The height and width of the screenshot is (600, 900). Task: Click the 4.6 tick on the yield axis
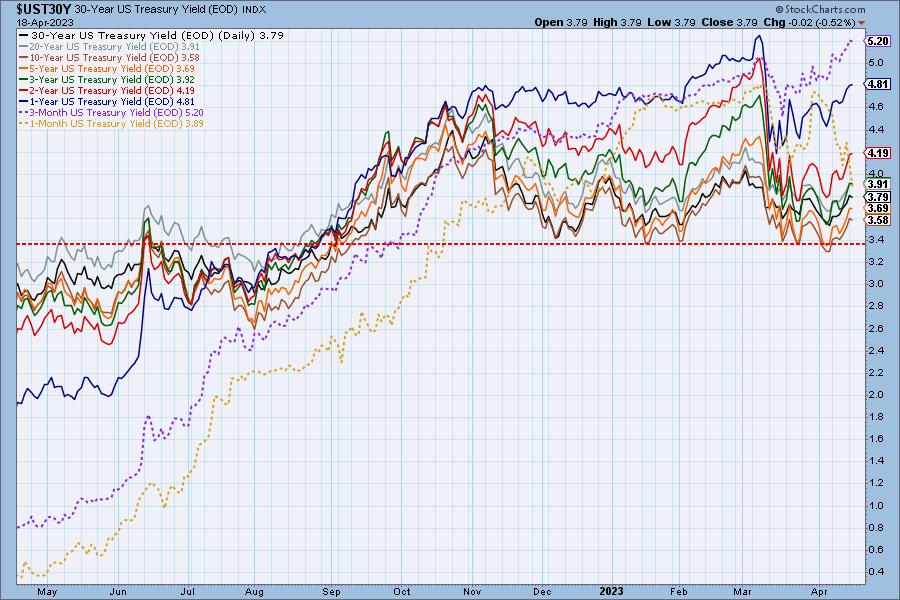(876, 106)
